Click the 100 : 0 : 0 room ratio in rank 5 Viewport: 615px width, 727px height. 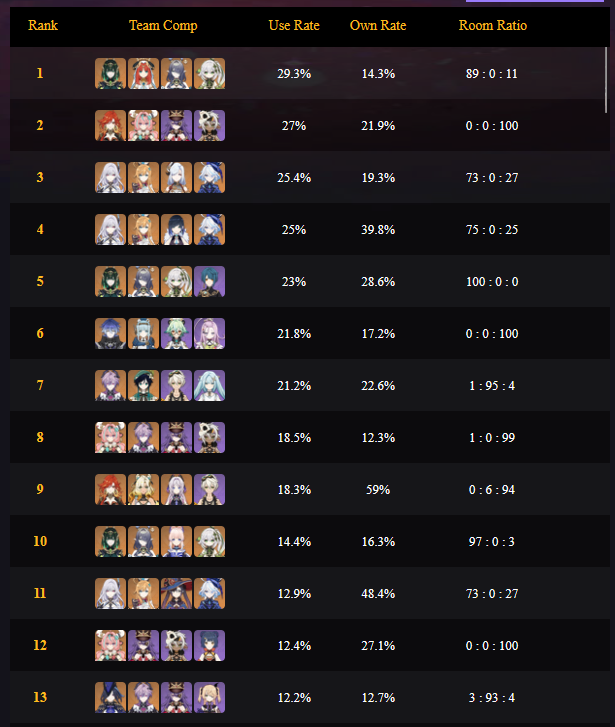[492, 281]
